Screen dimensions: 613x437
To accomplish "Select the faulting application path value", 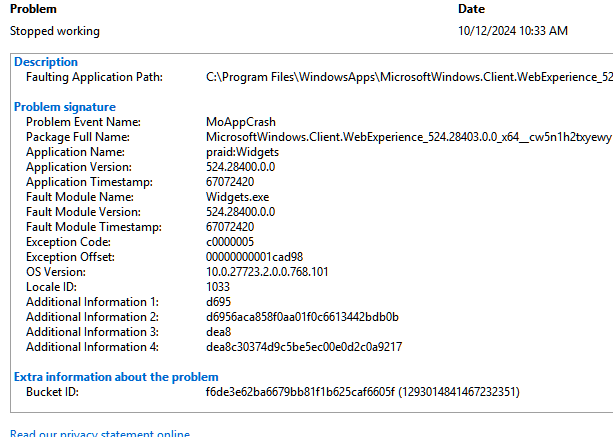I will pos(409,77).
